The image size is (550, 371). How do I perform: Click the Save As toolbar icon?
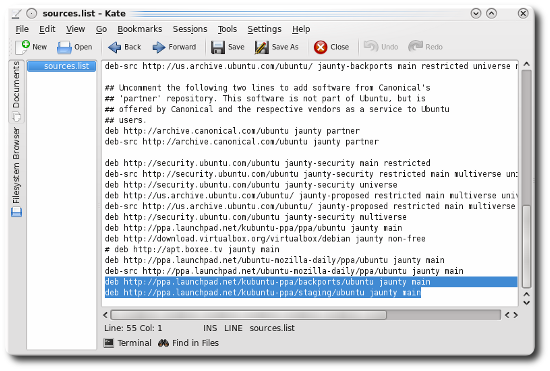(262, 47)
